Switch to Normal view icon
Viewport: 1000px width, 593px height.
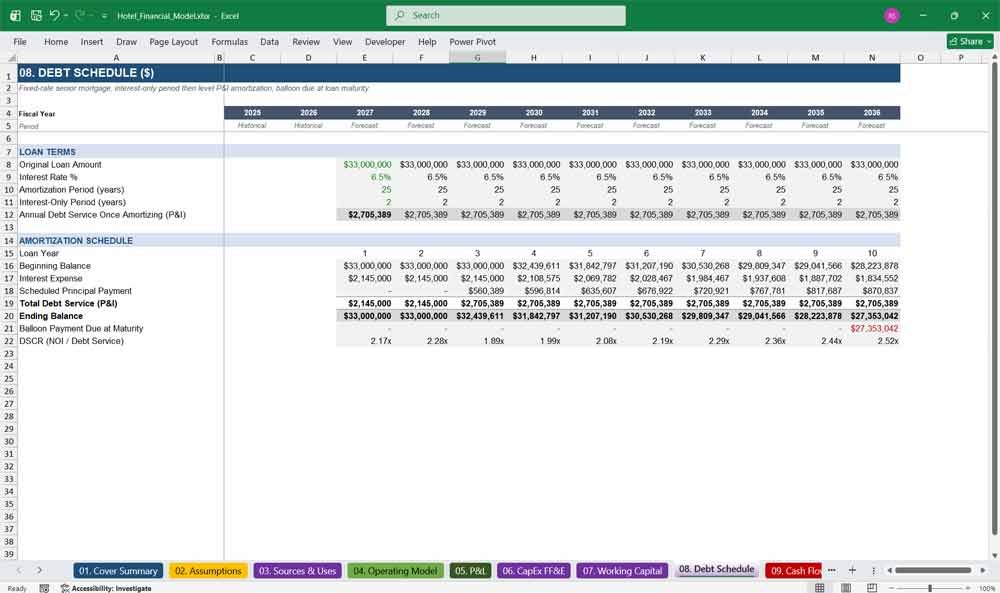(820, 587)
